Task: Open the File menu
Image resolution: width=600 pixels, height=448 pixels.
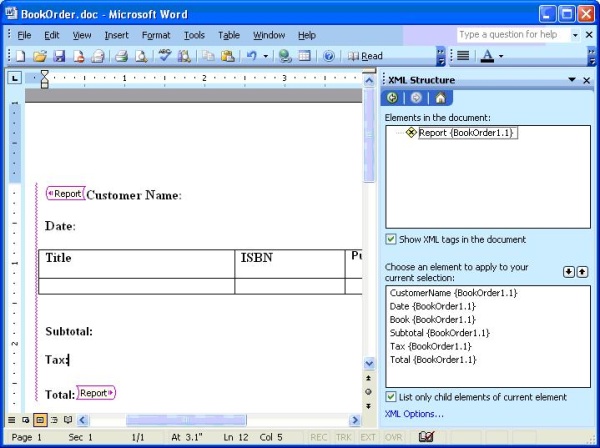Action: [24, 35]
